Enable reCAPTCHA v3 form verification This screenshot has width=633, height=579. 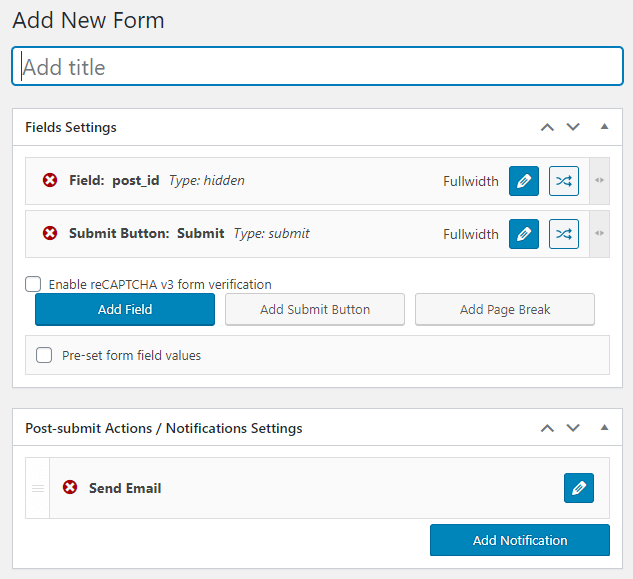pyautogui.click(x=33, y=284)
